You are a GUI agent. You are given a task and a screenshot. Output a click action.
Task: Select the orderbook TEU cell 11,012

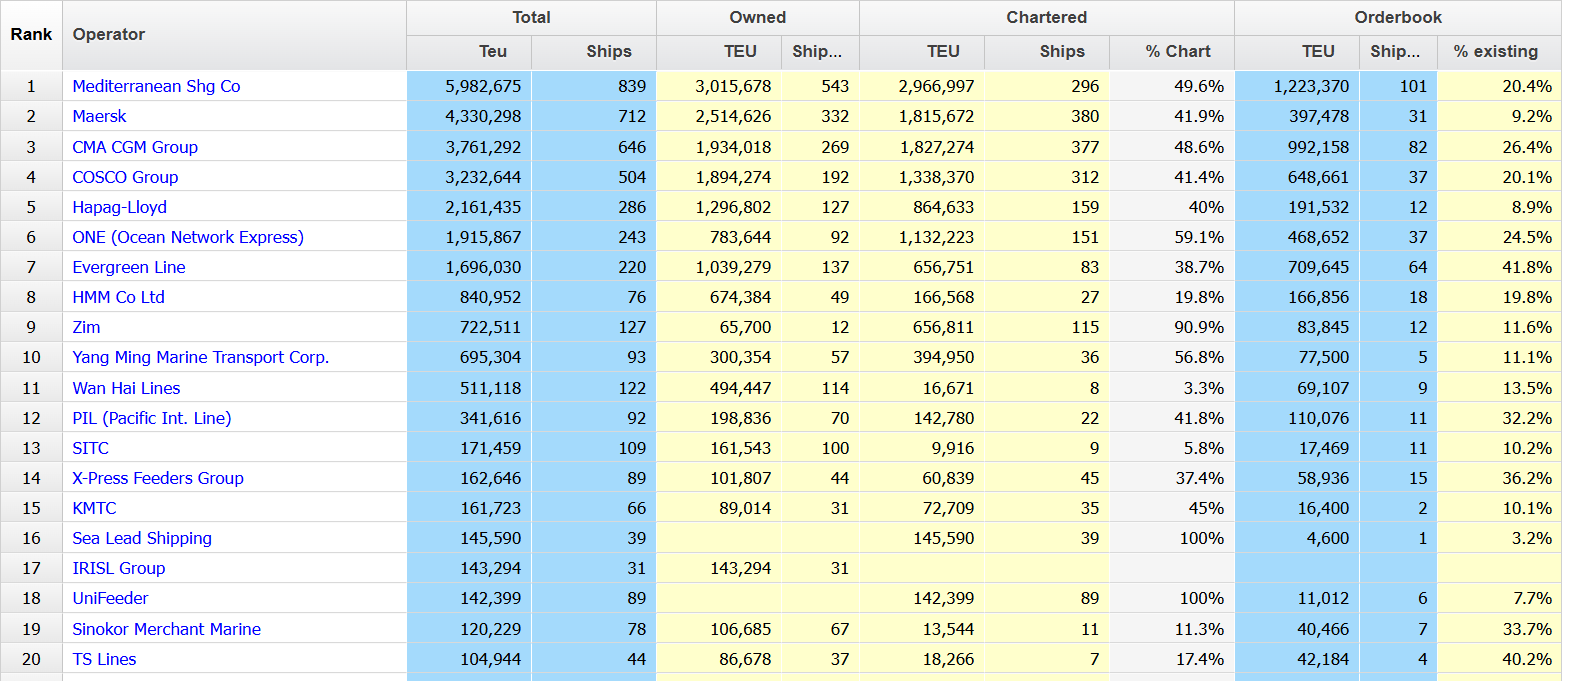tap(1297, 598)
